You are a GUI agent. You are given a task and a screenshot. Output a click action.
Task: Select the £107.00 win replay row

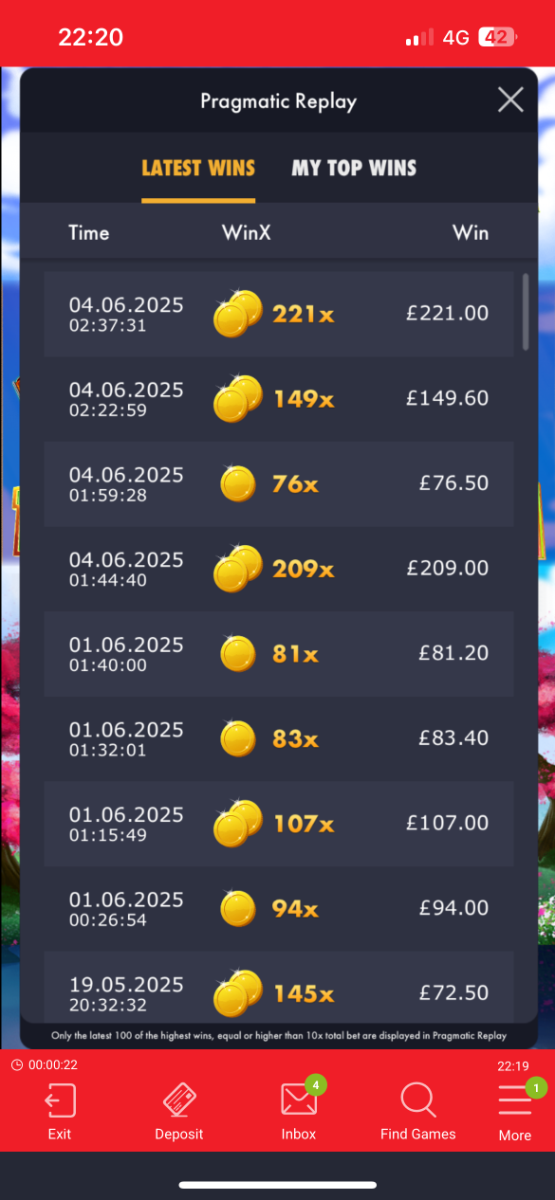[x=279, y=824]
